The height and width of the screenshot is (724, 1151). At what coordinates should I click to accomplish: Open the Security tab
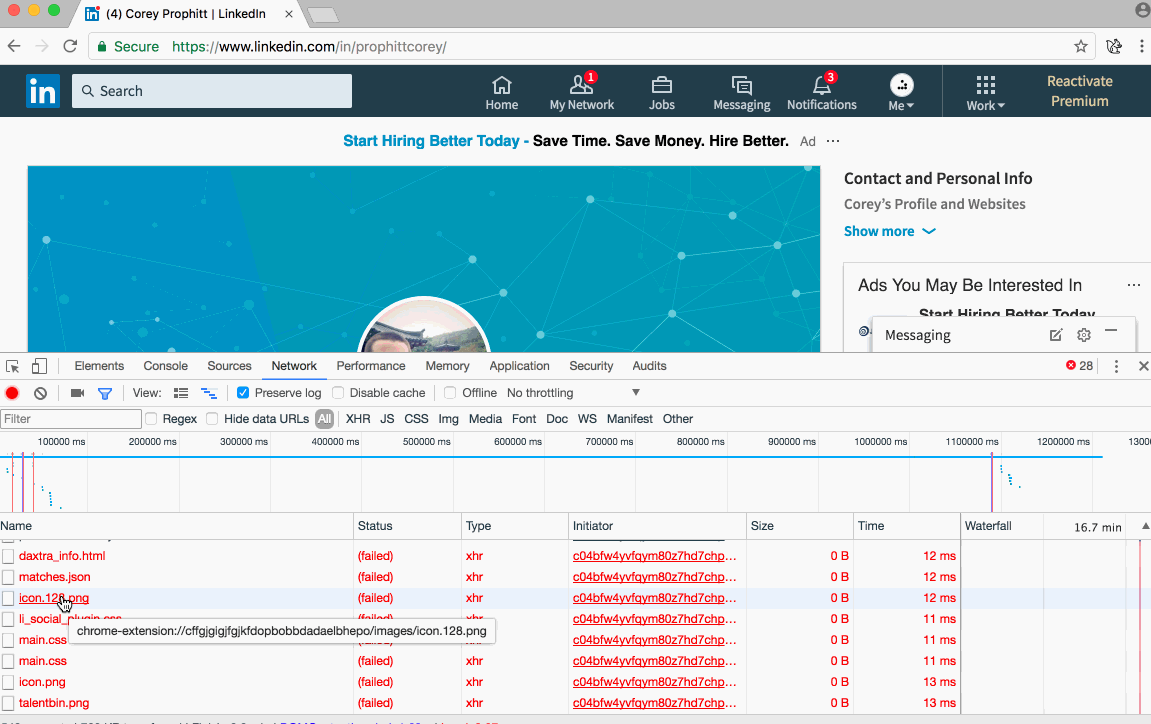point(591,366)
